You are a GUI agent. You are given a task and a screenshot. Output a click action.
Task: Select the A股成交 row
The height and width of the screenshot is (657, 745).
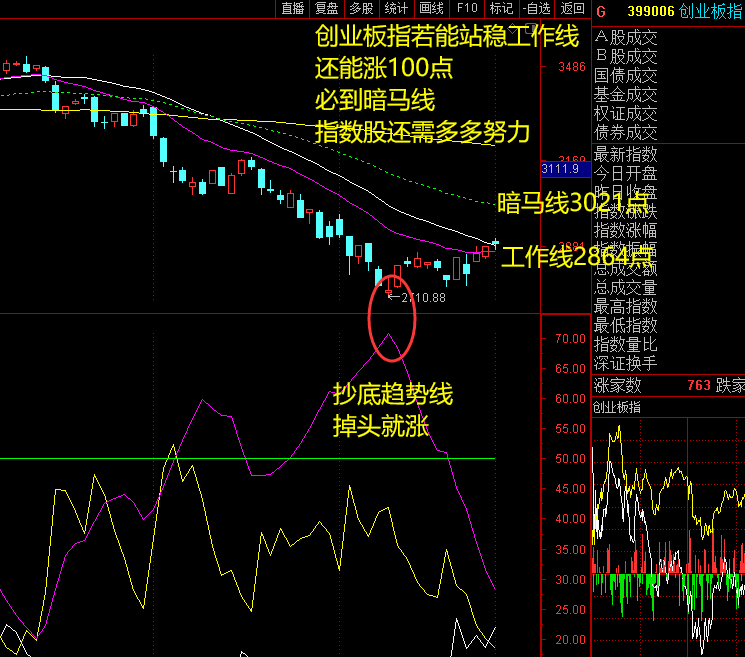(626, 38)
